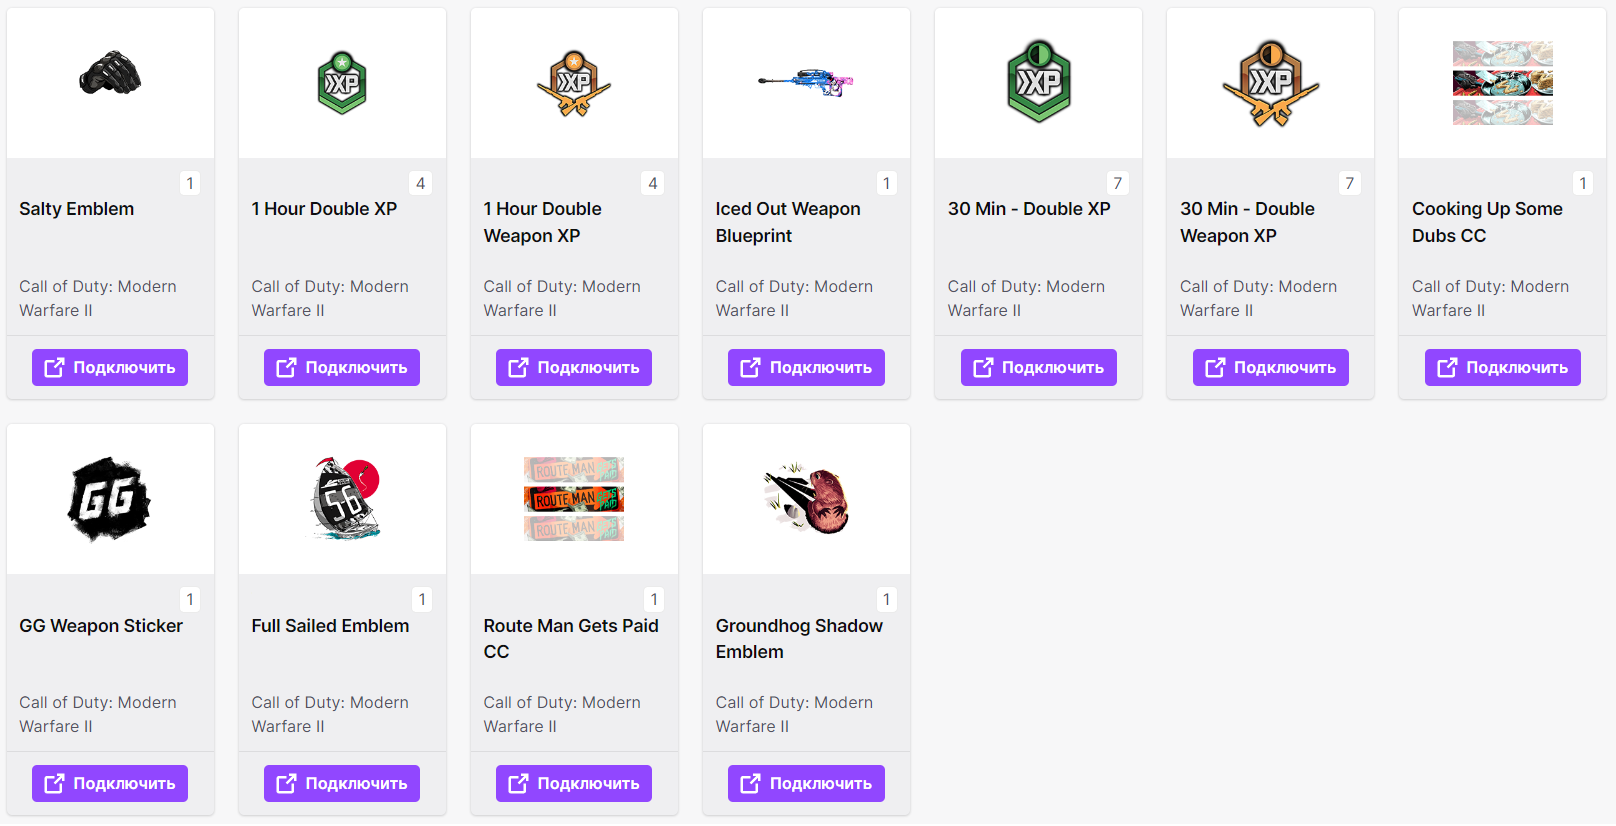Click the green 30 Min Double XP icon
1616x826 pixels.
click(x=1038, y=82)
